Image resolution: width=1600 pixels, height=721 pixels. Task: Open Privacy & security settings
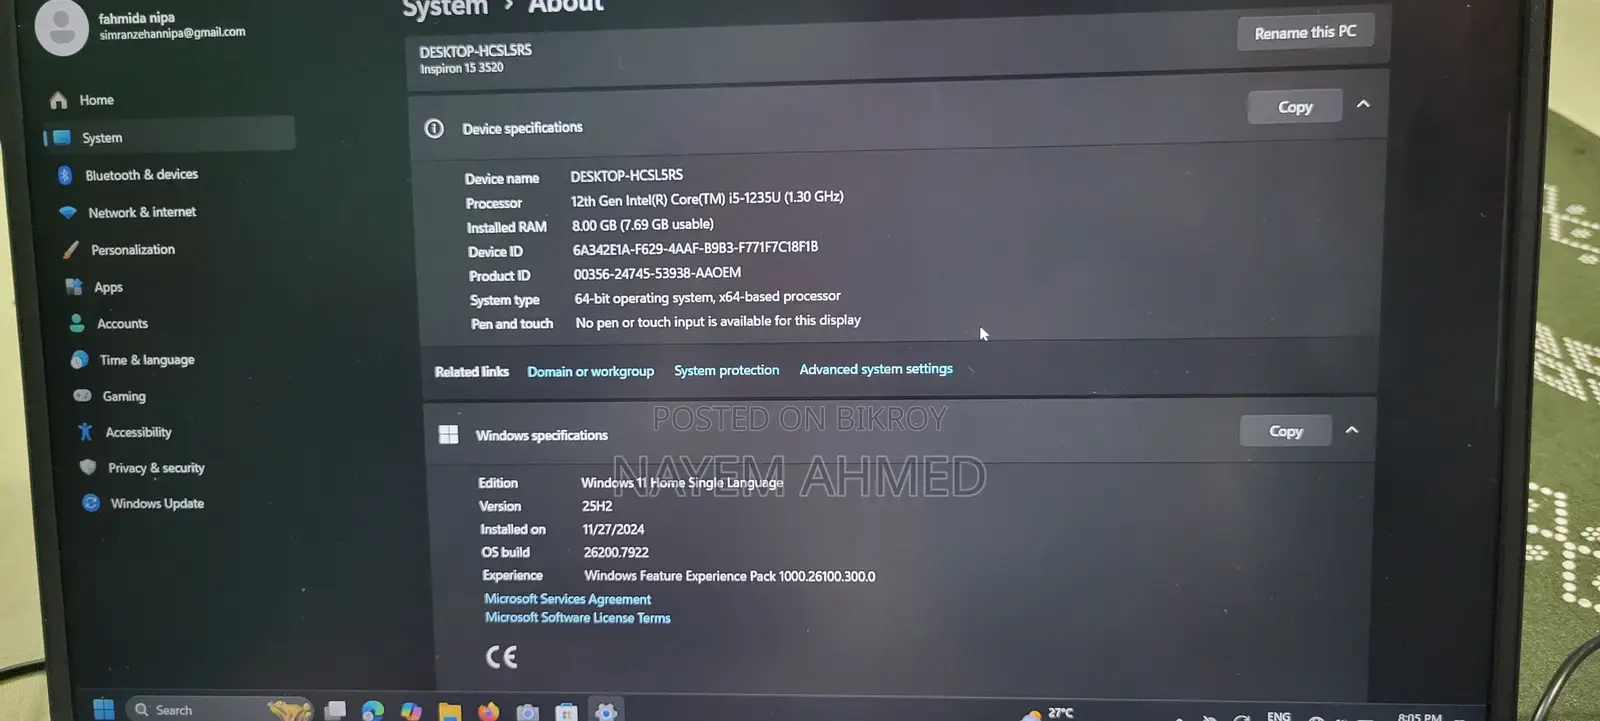pos(155,468)
